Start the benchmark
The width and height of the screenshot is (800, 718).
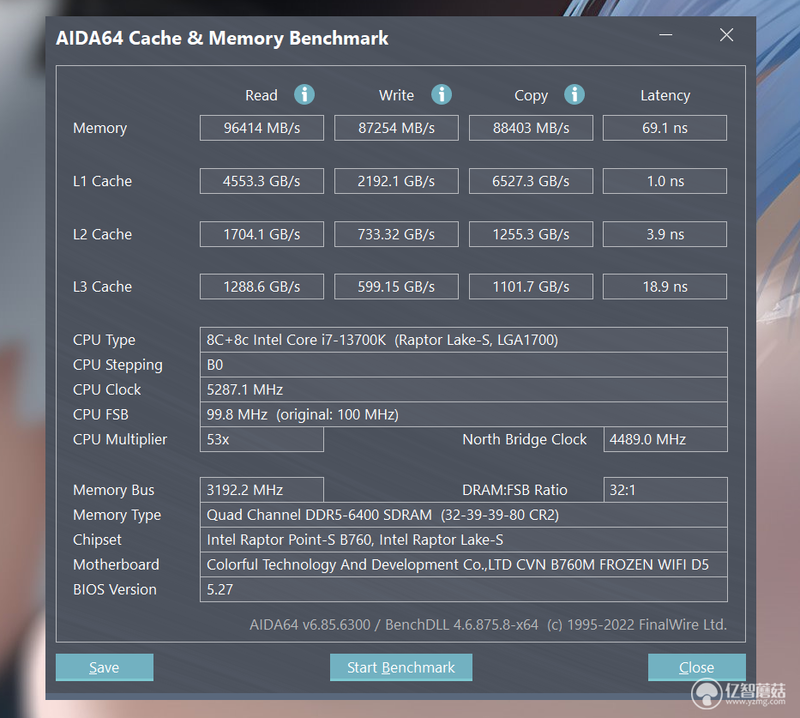point(401,667)
